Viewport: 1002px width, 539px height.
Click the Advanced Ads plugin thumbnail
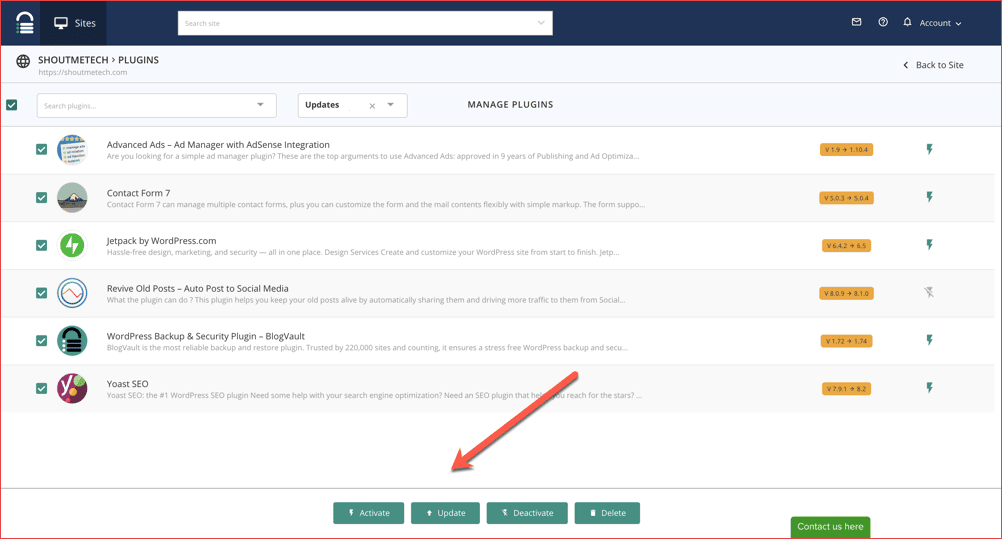72,150
